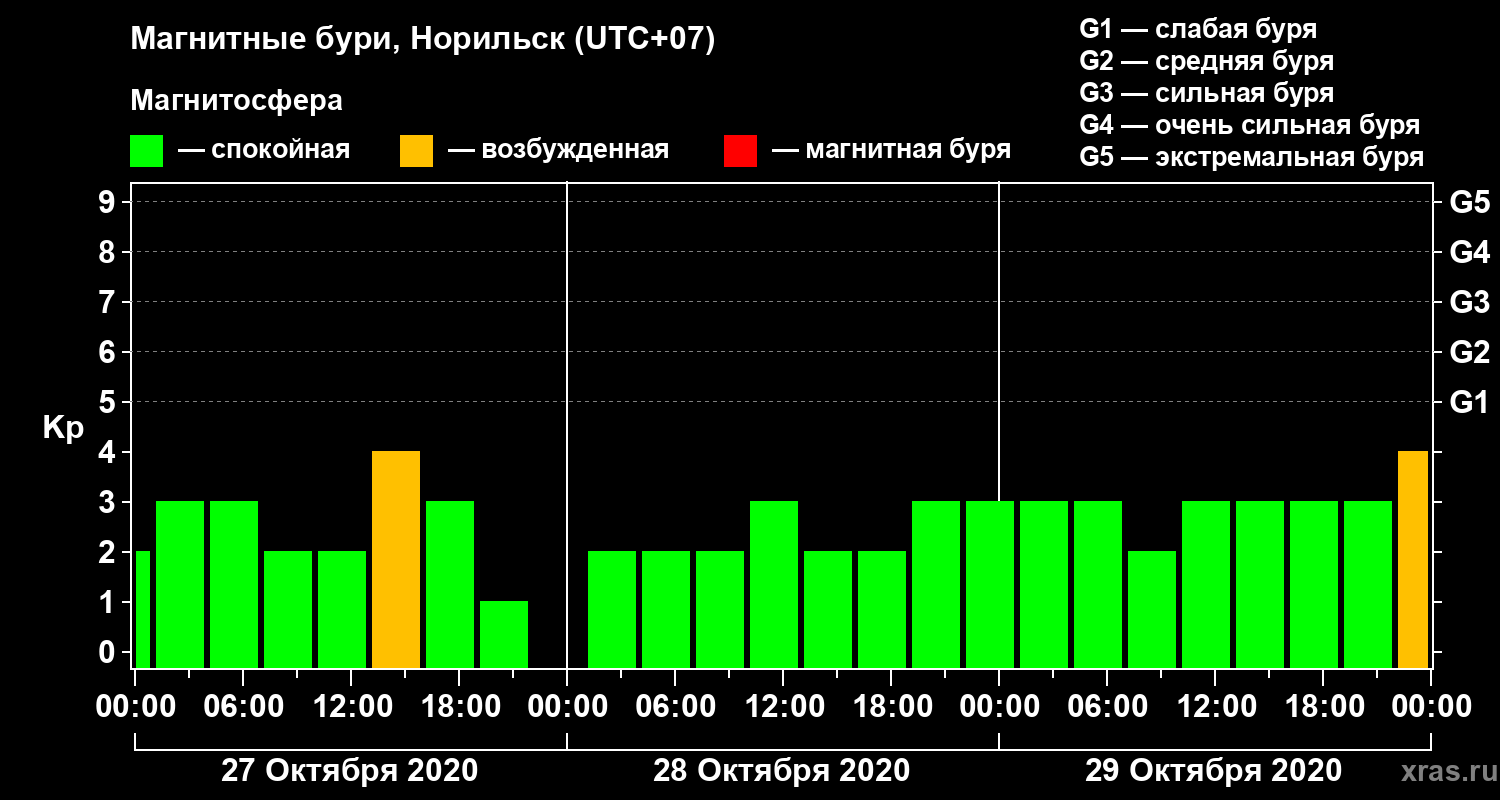Screen dimensions: 1500x800
Task: Click the narrow green bar starting 27 October
Action: click(x=142, y=609)
